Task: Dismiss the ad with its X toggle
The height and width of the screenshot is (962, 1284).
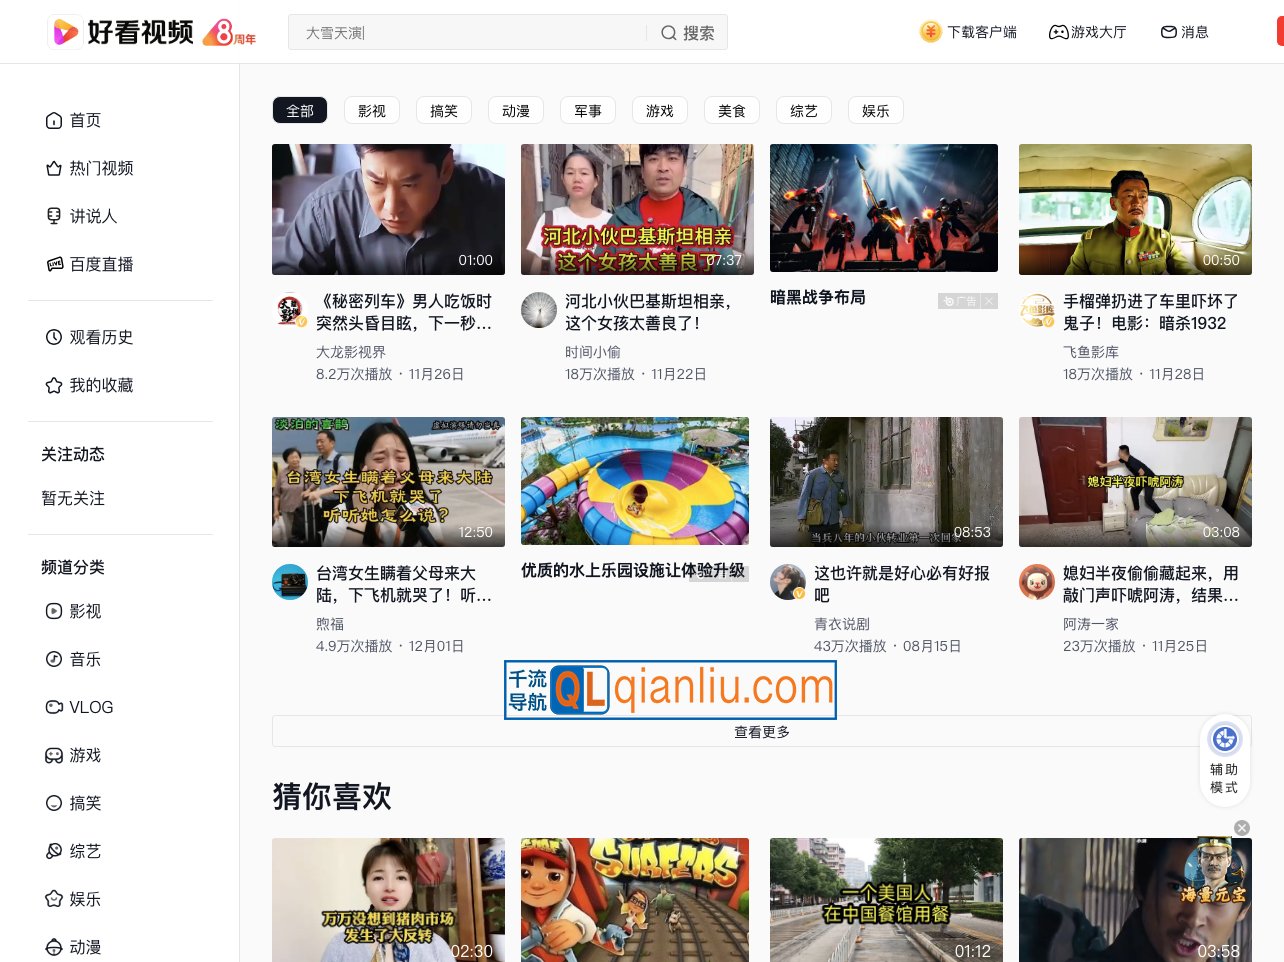Action: coord(989,301)
